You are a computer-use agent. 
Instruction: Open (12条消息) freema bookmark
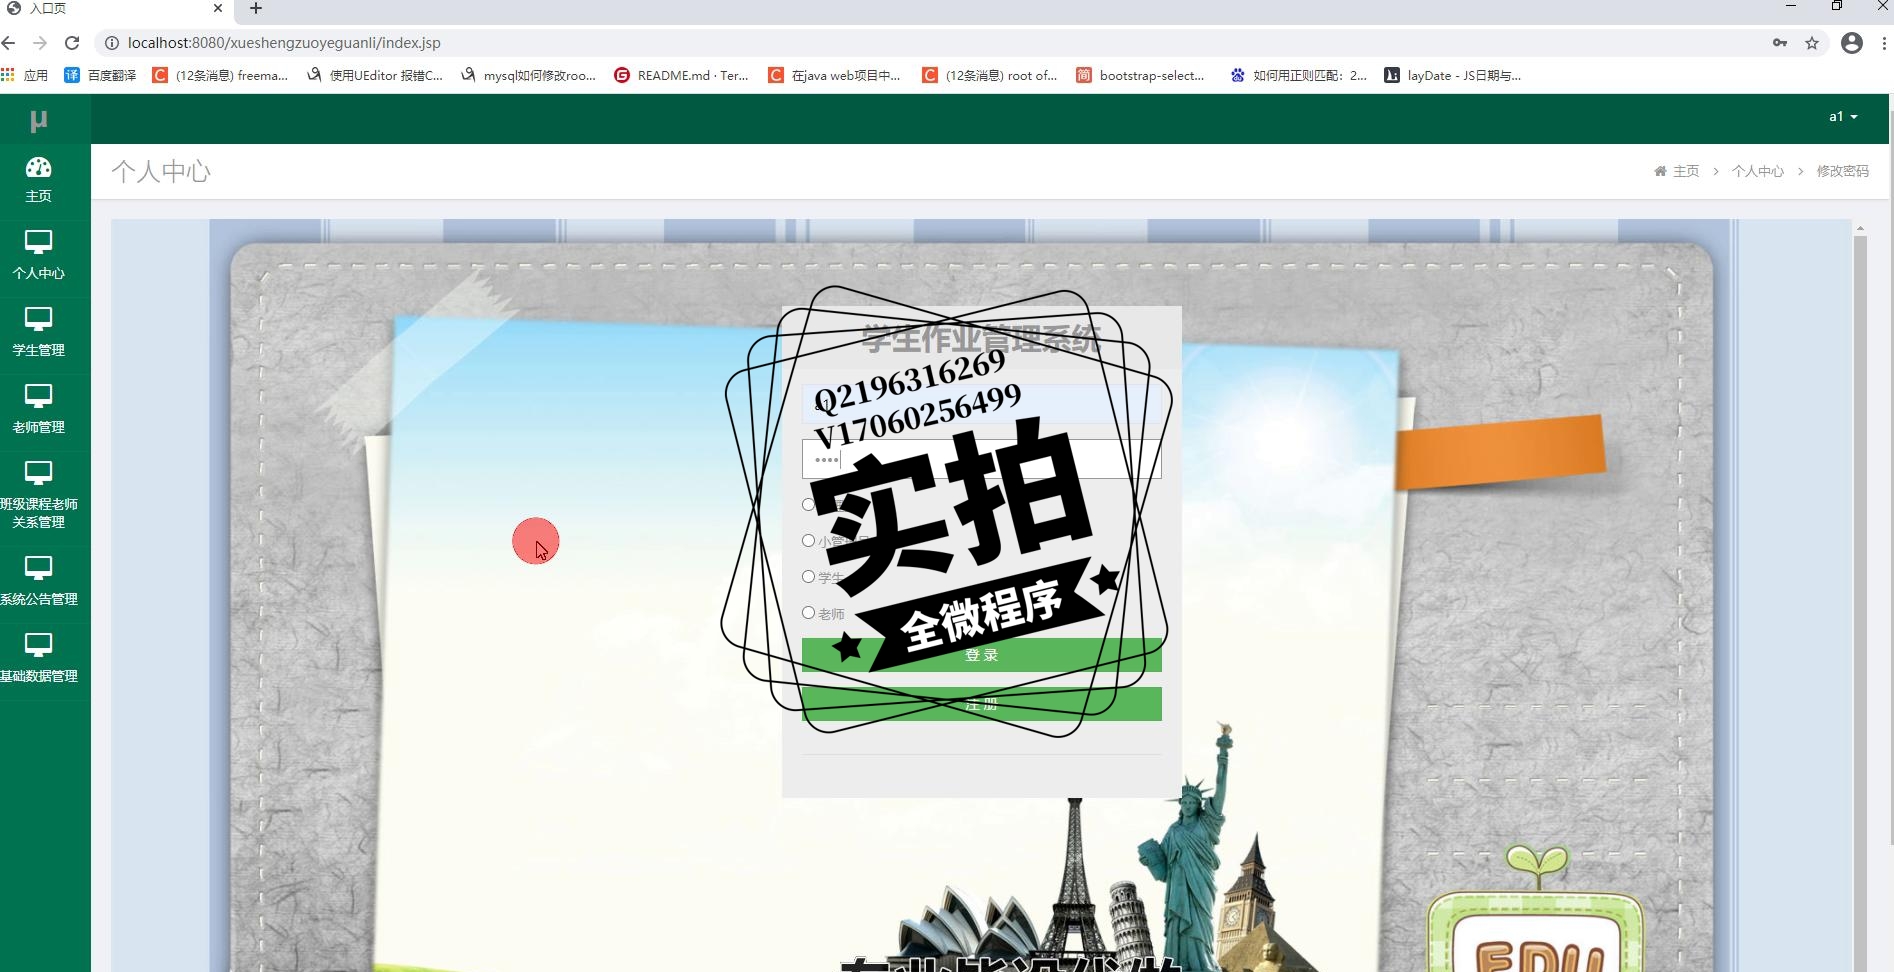(x=220, y=75)
